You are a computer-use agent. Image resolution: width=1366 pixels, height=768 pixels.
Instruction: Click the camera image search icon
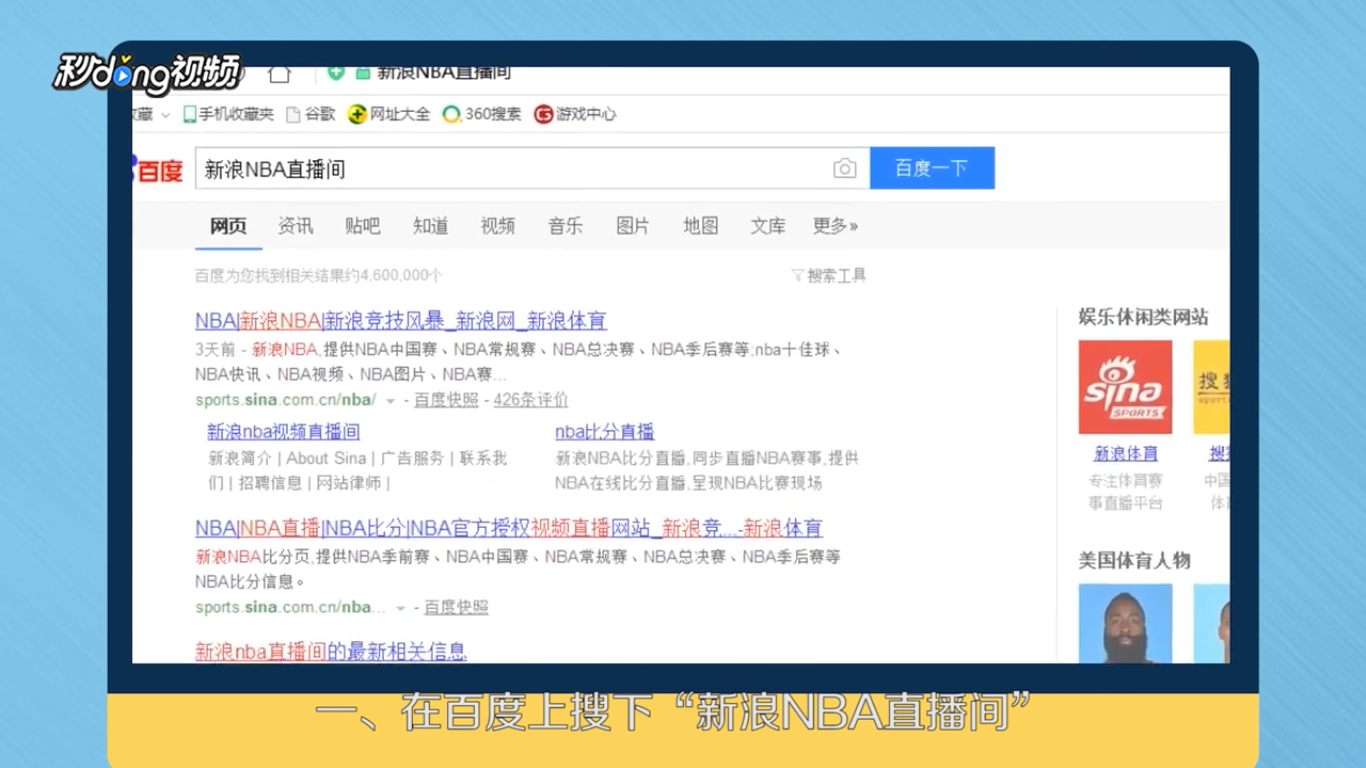845,169
